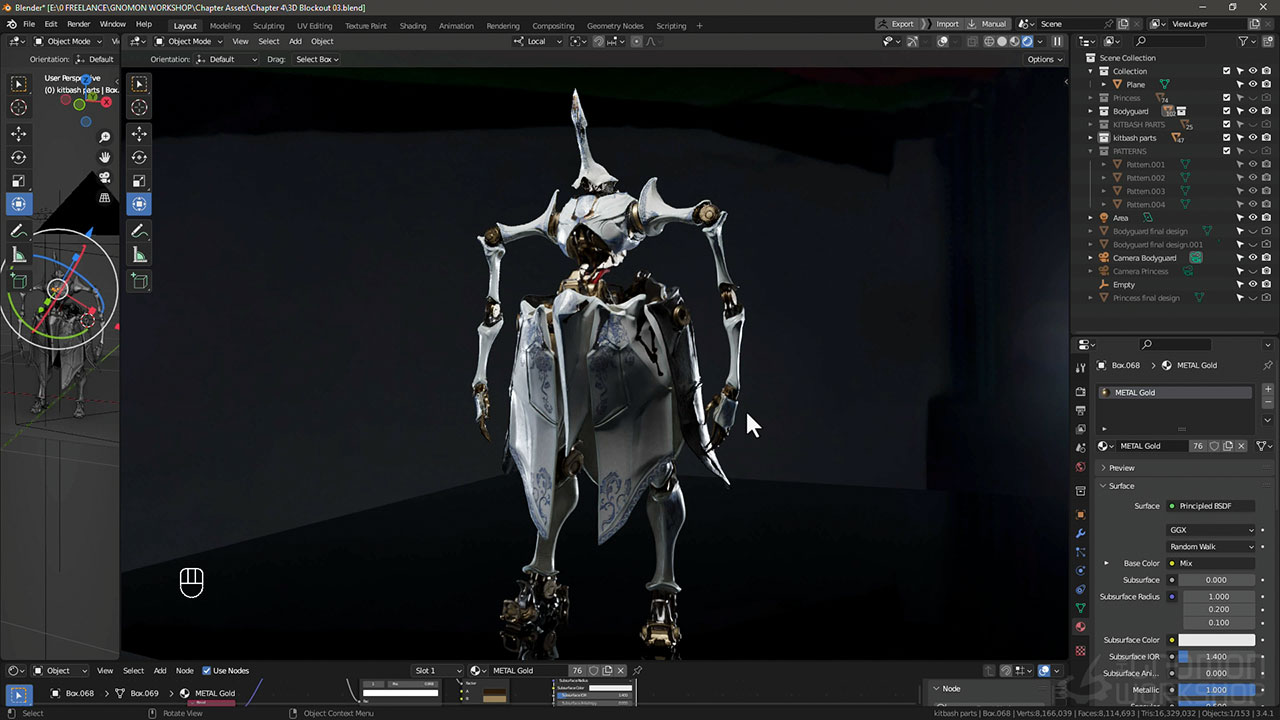This screenshot has width=1280, height=720.
Task: Uncheck the Use Nodes checkbox
Action: [x=207, y=671]
